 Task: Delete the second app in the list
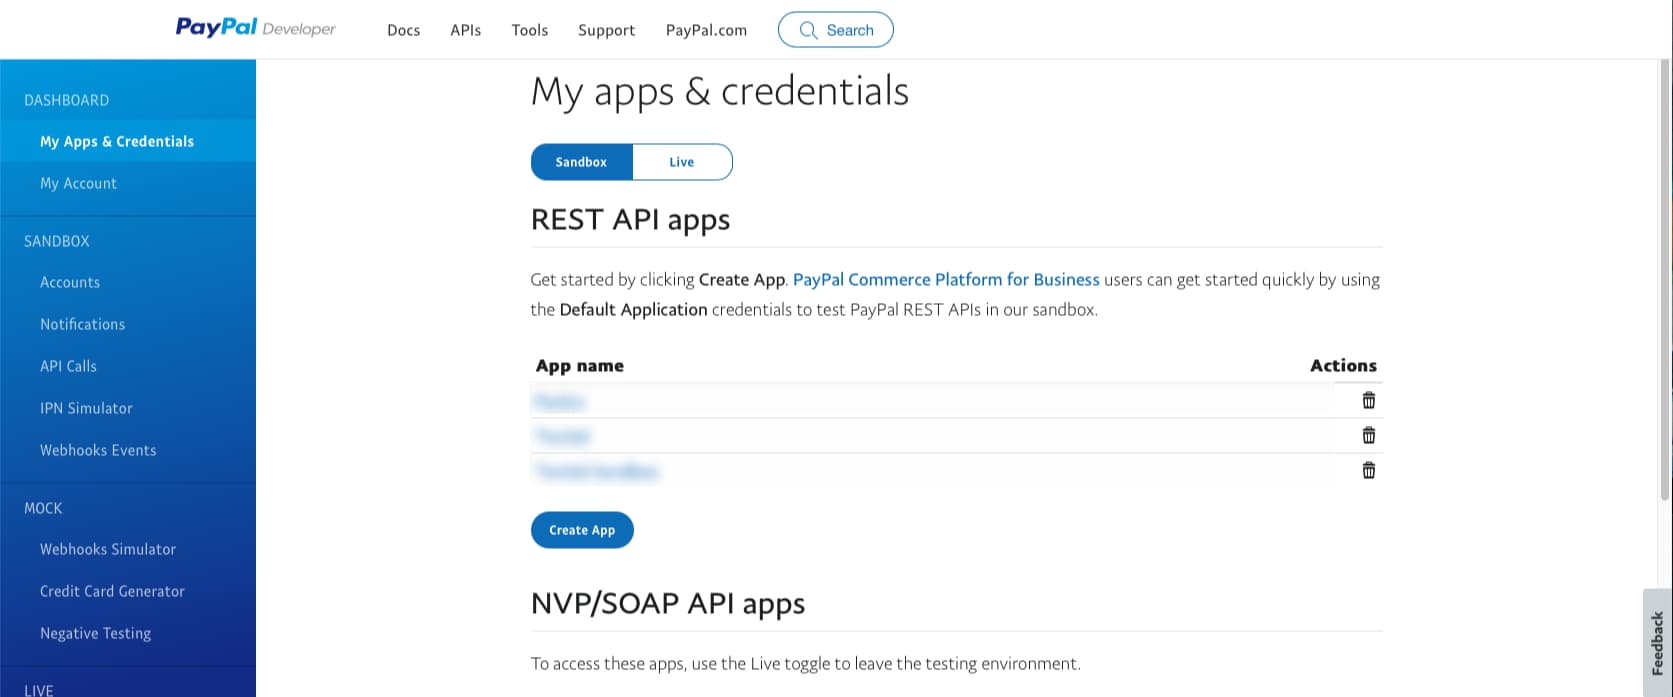coord(1368,435)
